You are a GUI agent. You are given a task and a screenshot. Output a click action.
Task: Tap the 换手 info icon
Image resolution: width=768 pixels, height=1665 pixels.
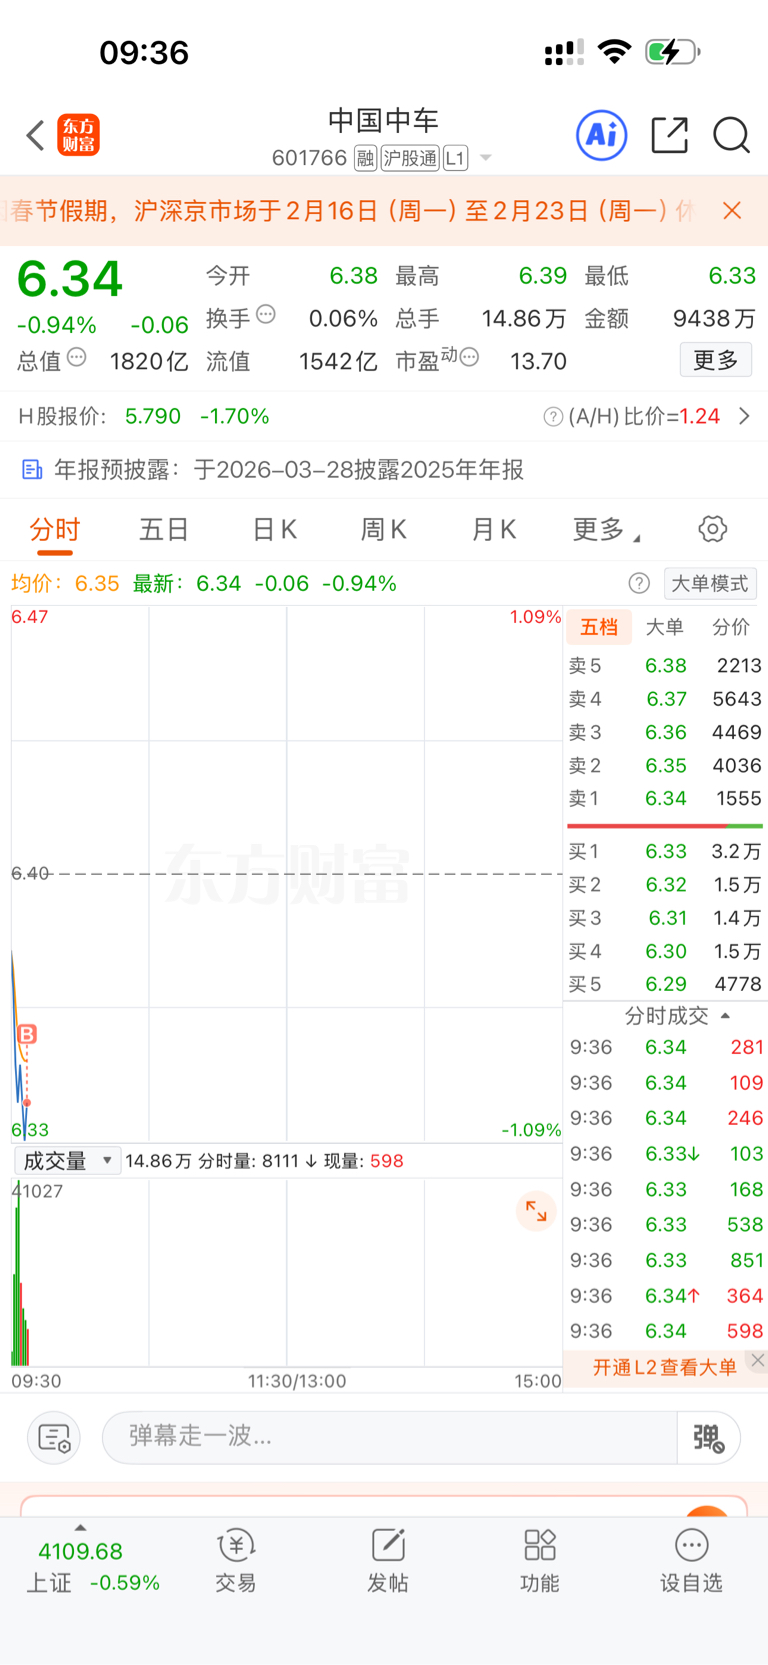[266, 314]
